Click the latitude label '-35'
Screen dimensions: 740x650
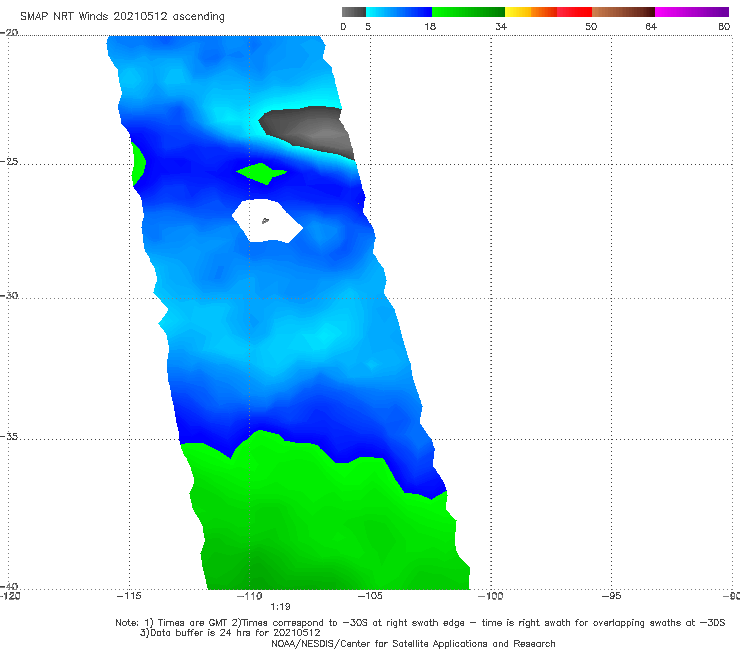[x=9, y=436]
